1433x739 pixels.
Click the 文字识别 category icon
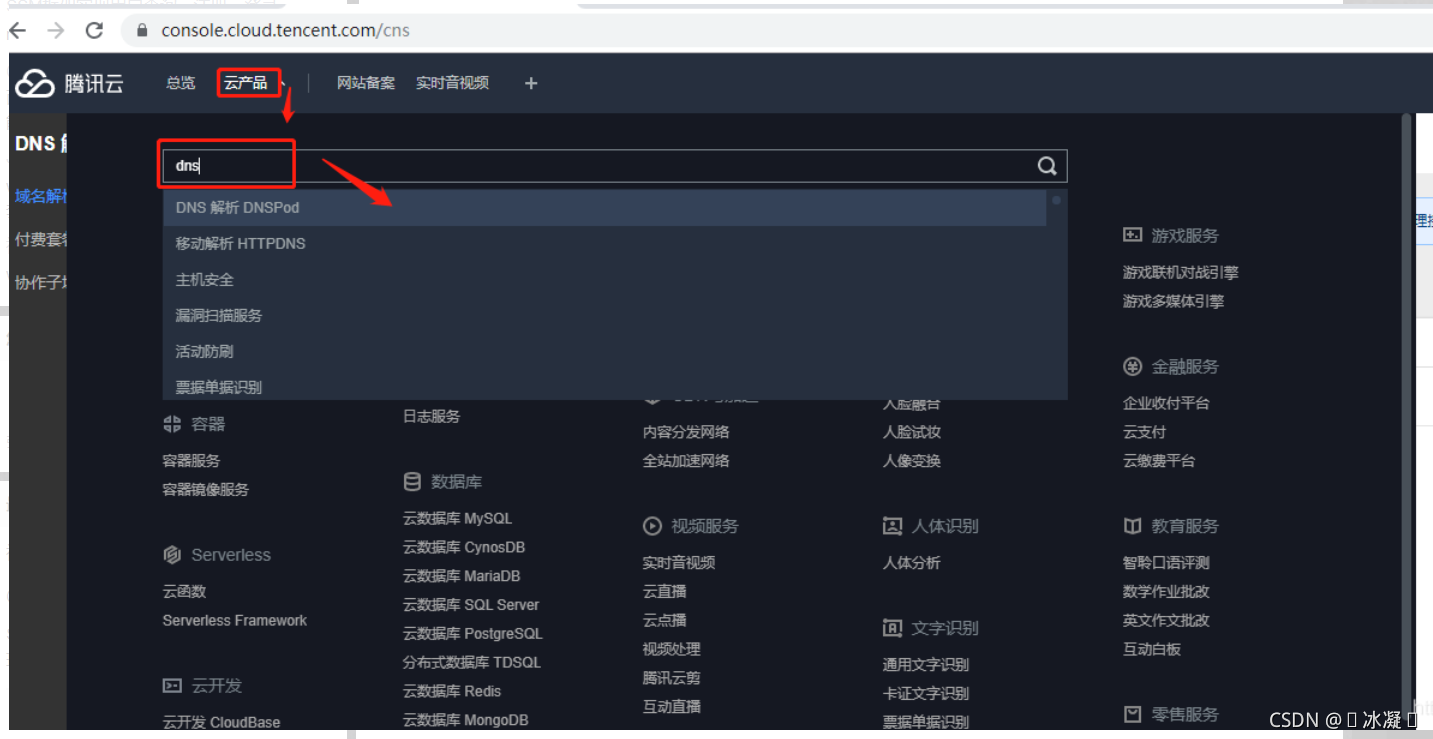click(x=892, y=628)
